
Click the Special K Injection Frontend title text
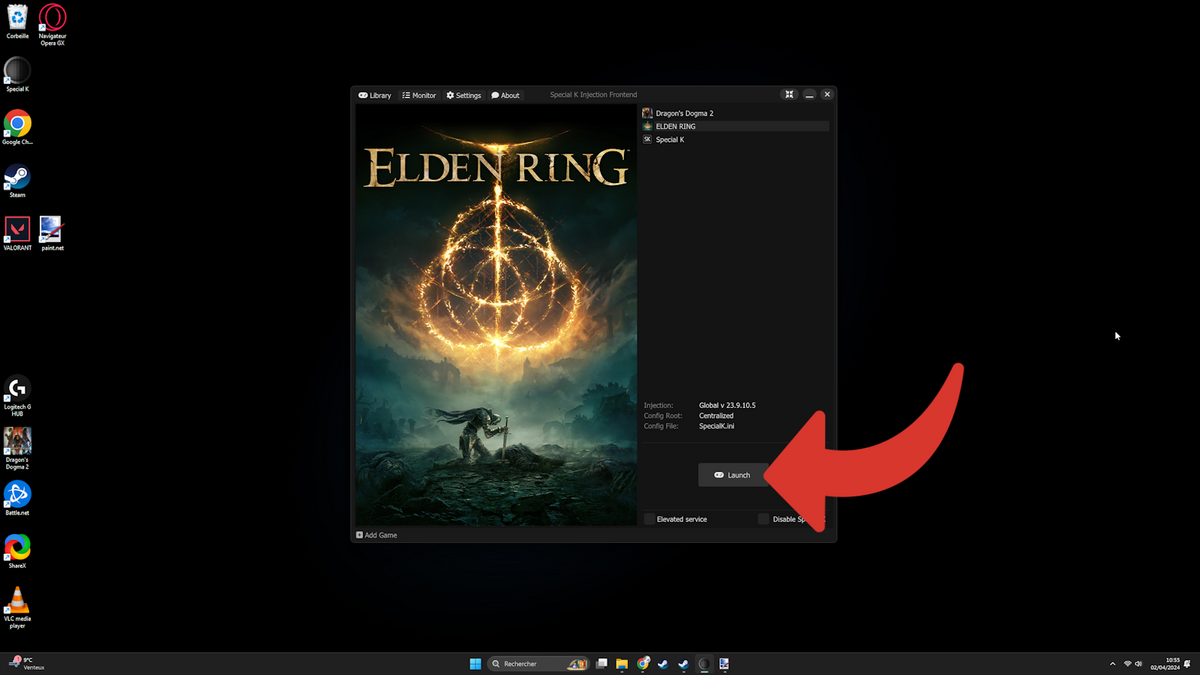tap(593, 95)
